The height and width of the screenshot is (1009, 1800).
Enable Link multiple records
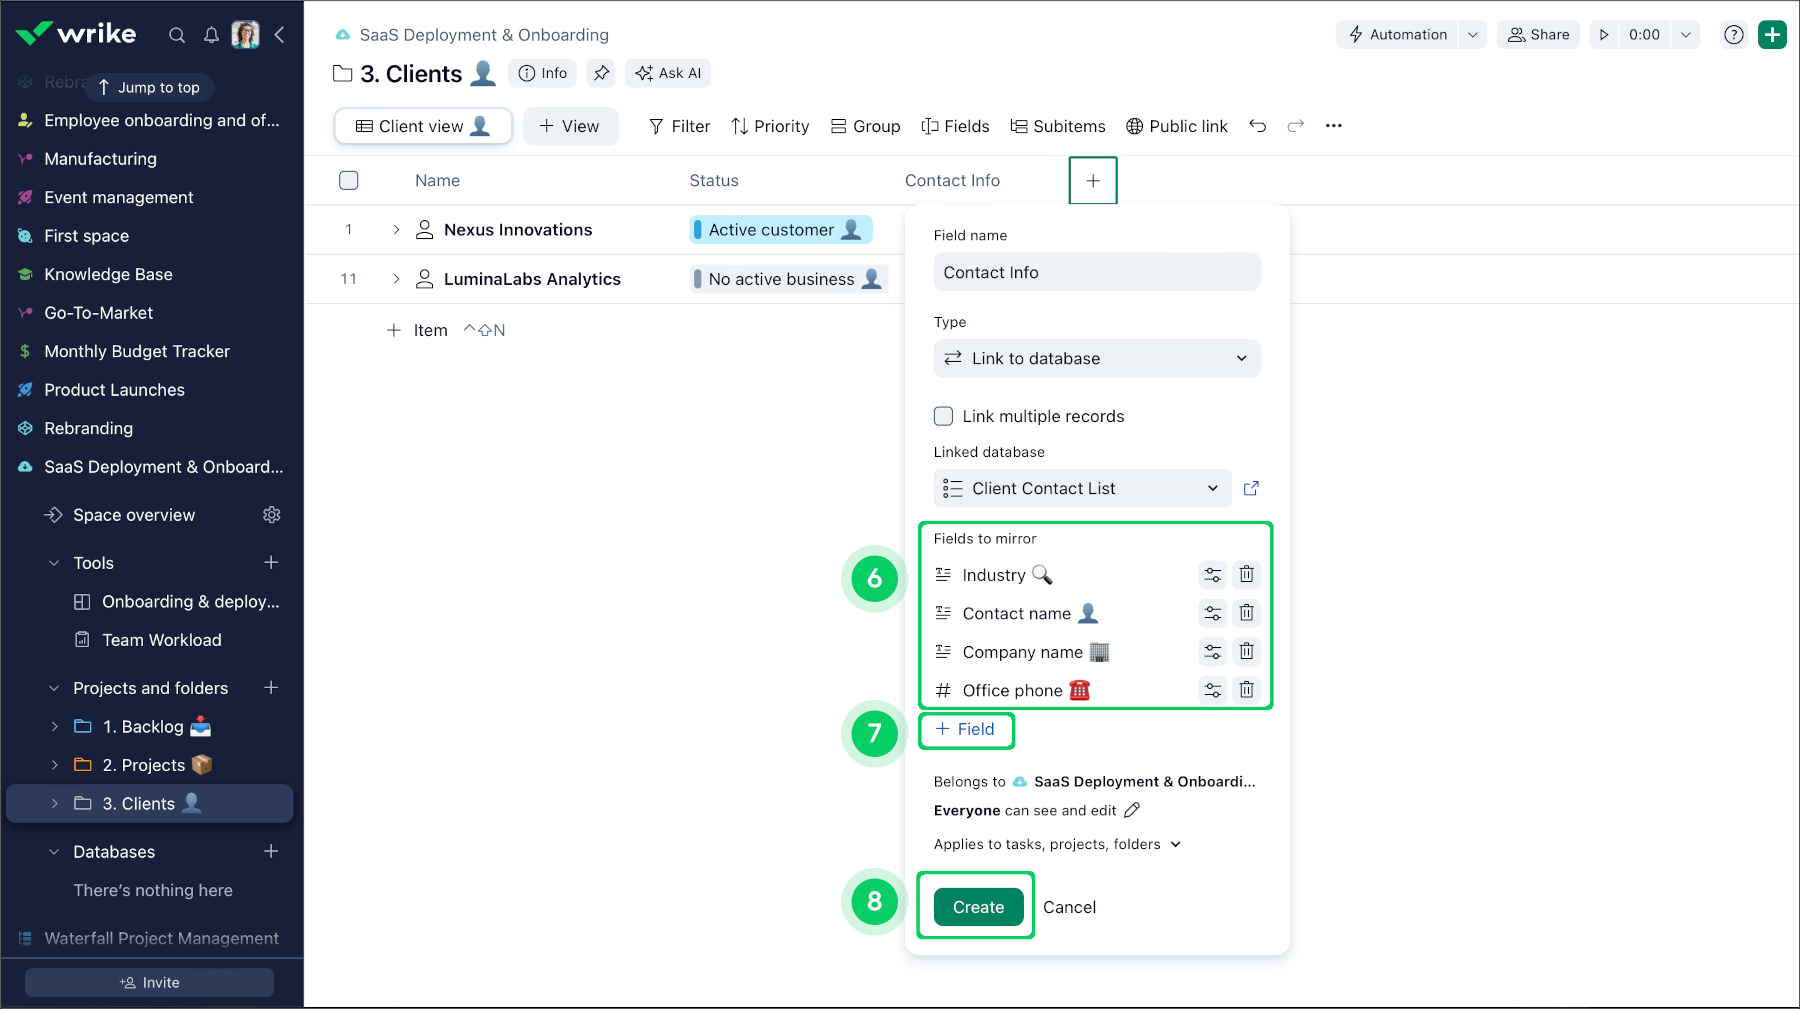pyautogui.click(x=943, y=416)
